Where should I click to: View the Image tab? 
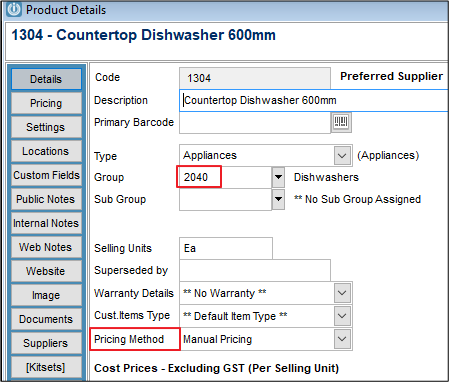click(x=46, y=295)
